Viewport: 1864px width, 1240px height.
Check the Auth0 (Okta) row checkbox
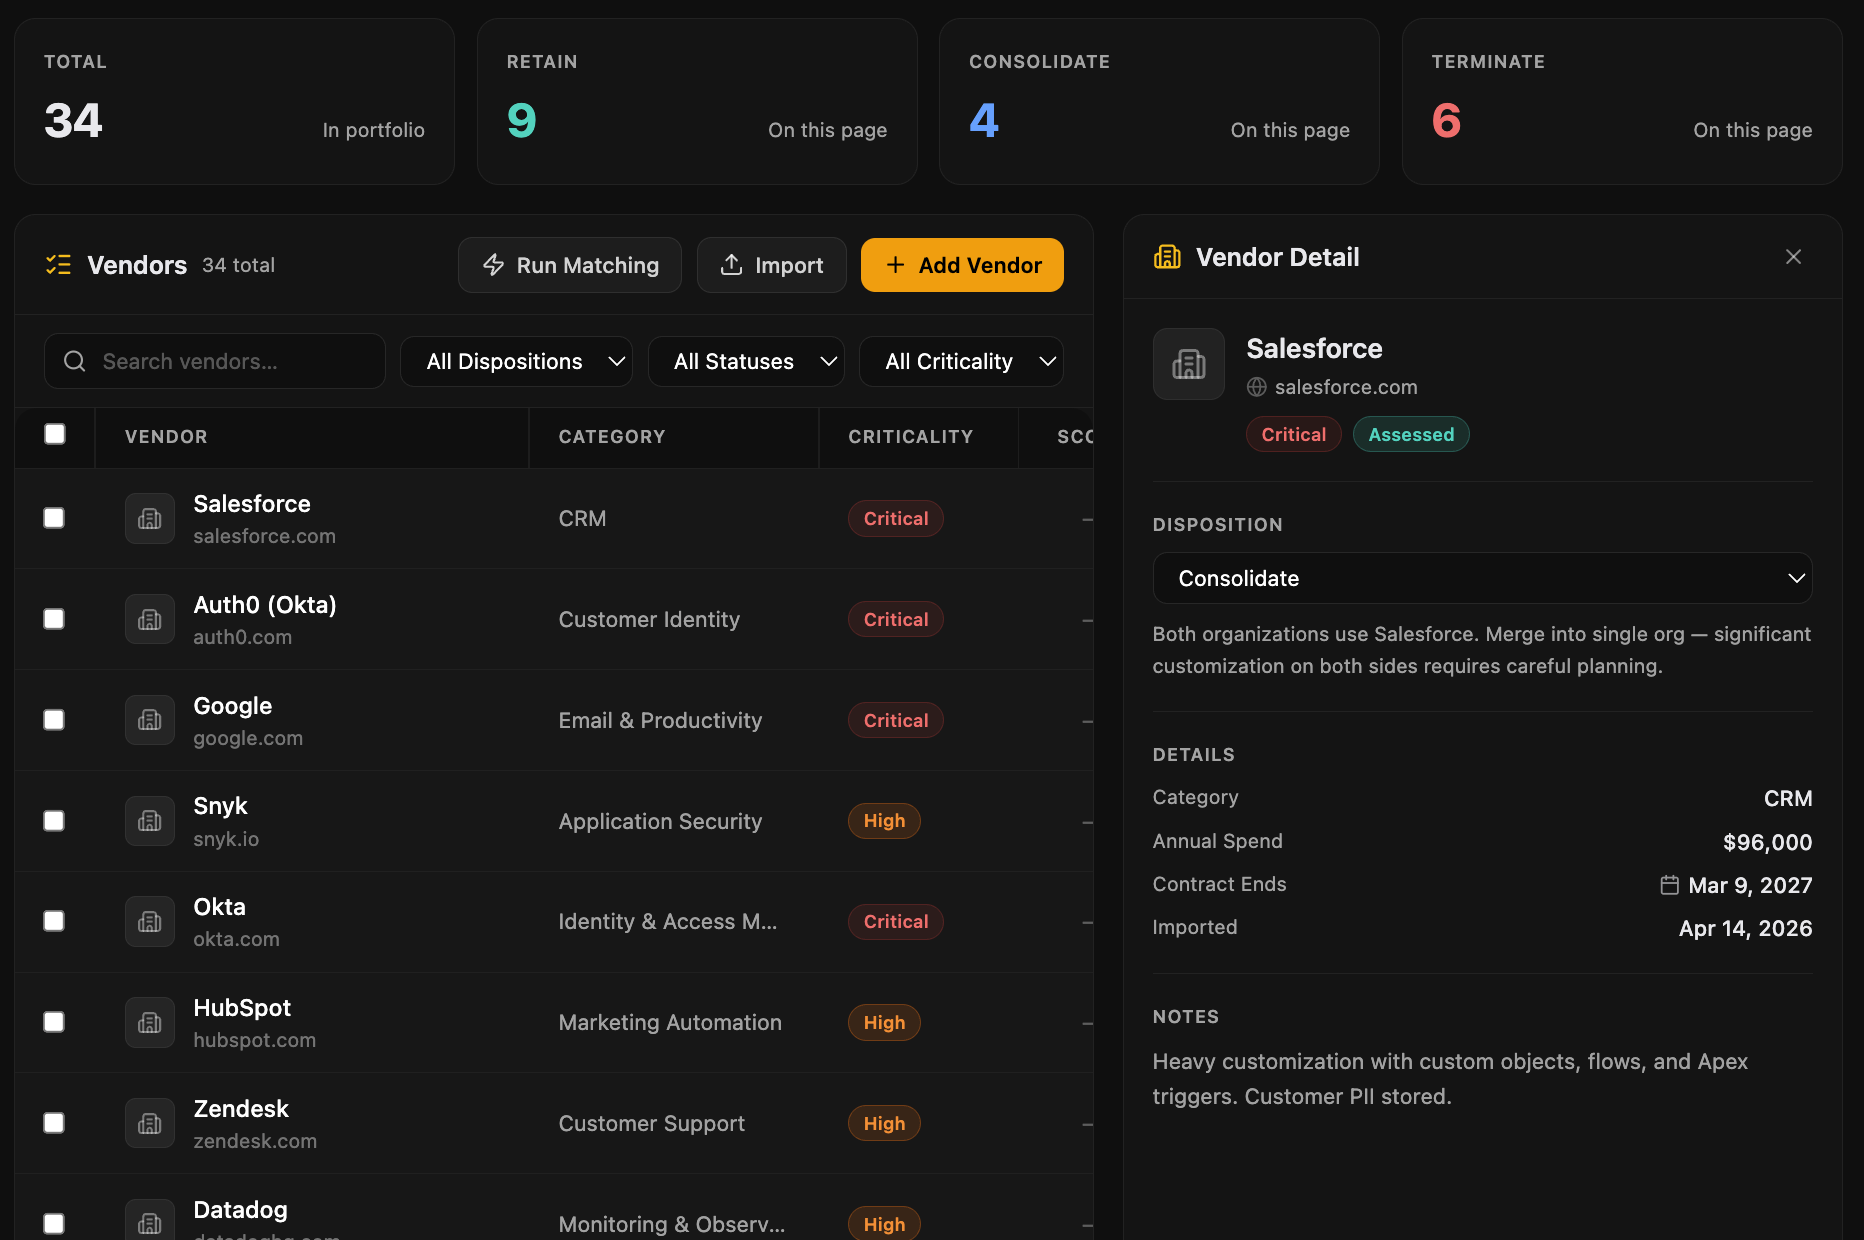[54, 619]
